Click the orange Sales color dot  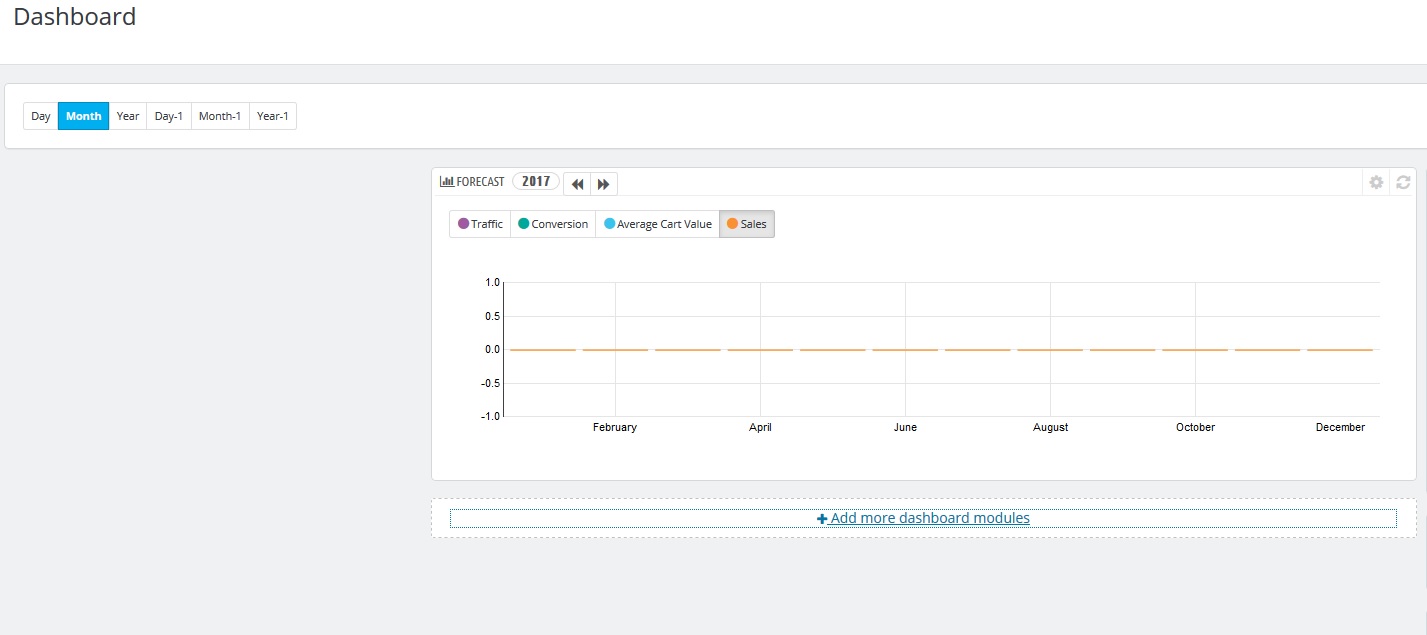[732, 224]
